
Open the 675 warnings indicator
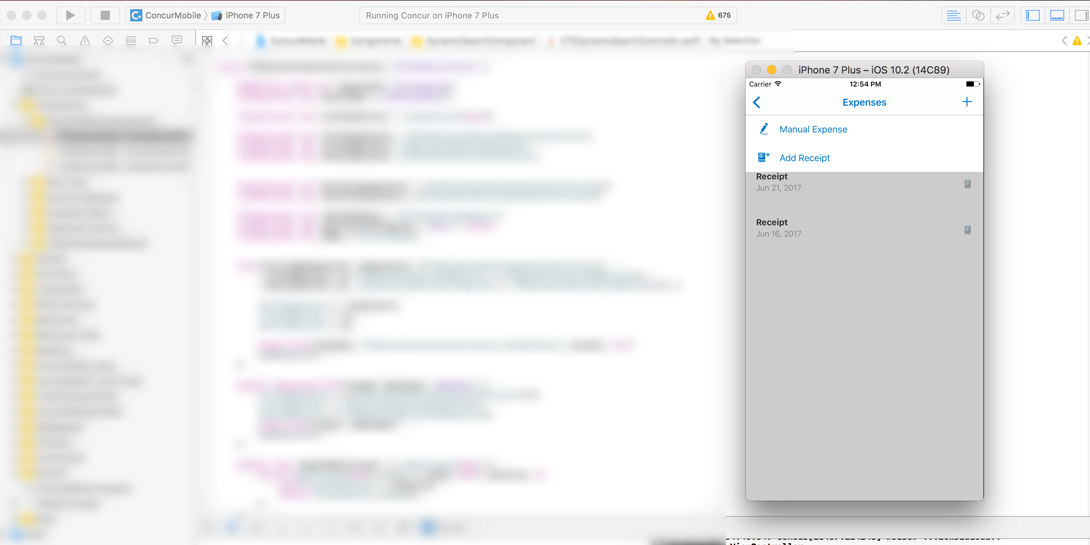pos(718,15)
